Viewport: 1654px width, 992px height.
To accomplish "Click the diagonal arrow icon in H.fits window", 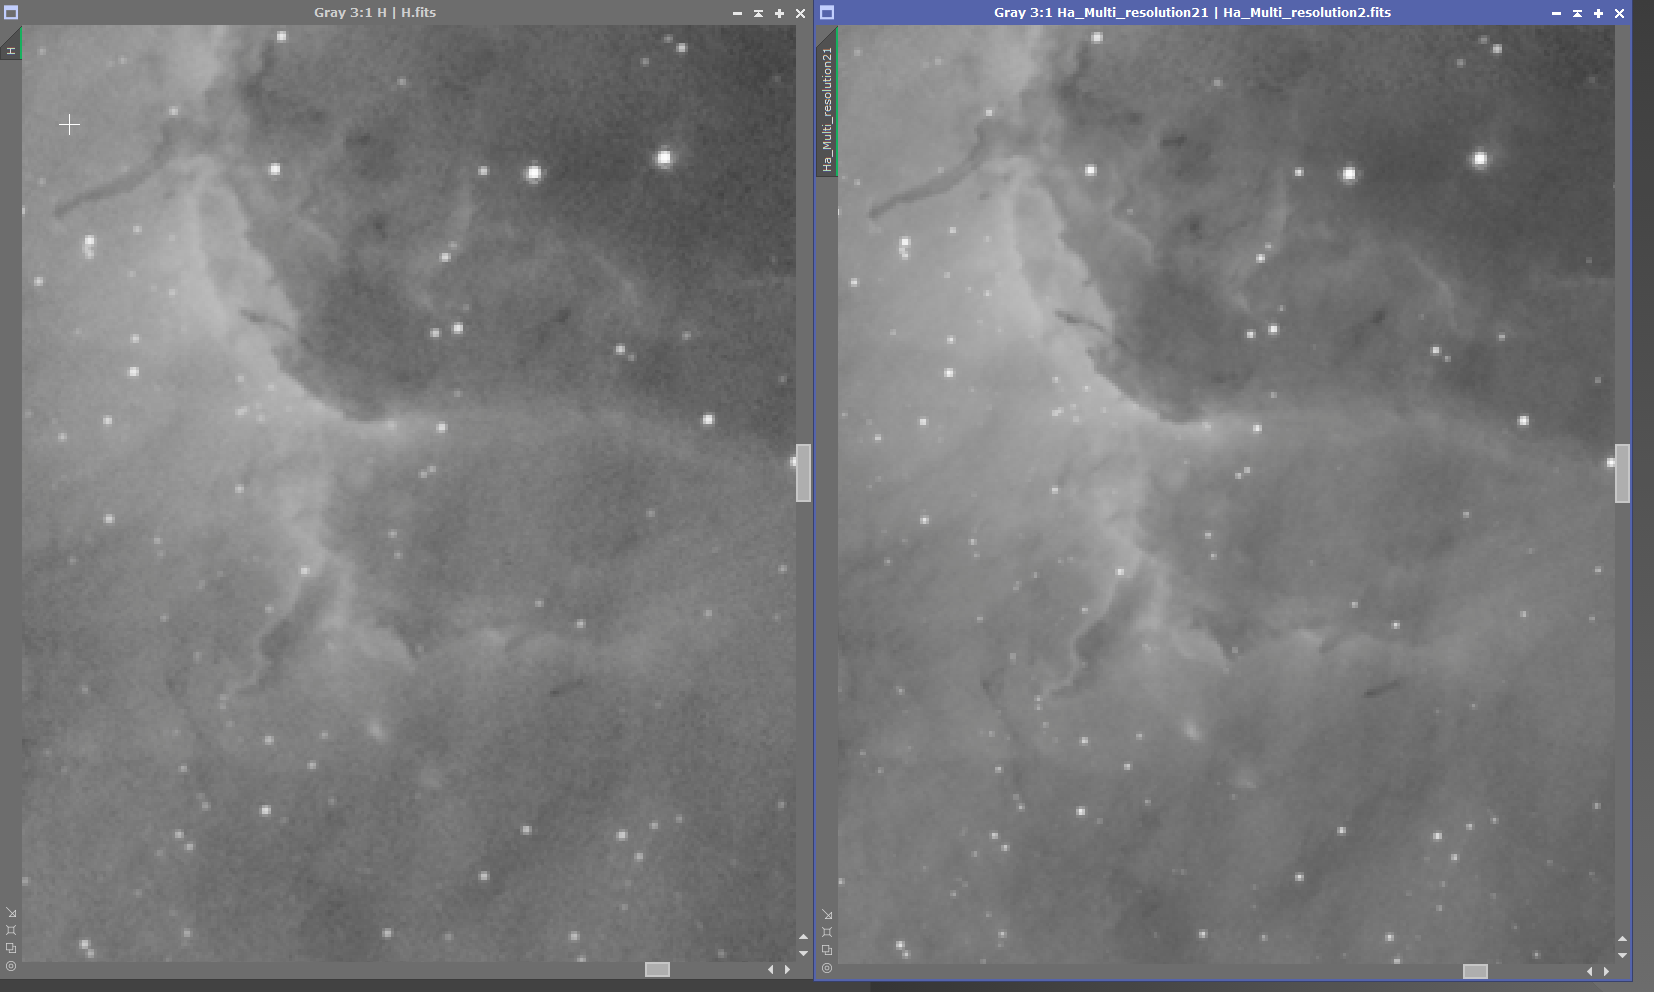I will (11, 912).
